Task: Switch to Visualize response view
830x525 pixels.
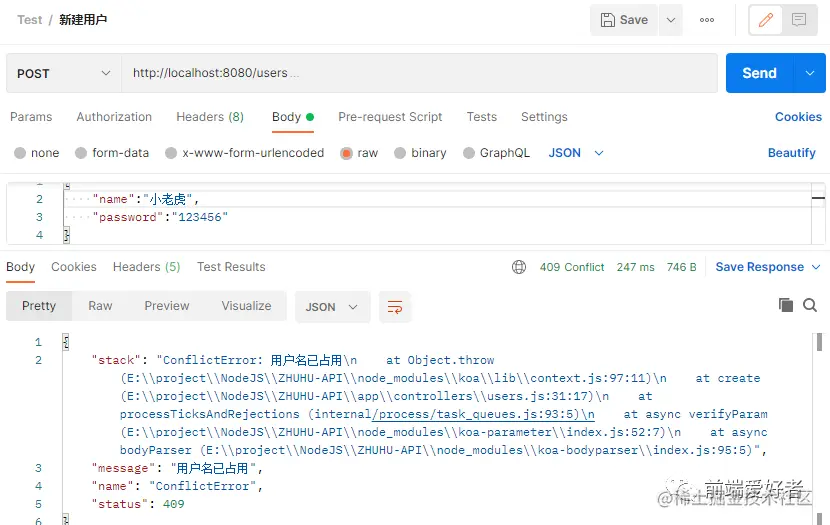Action: coord(246,306)
